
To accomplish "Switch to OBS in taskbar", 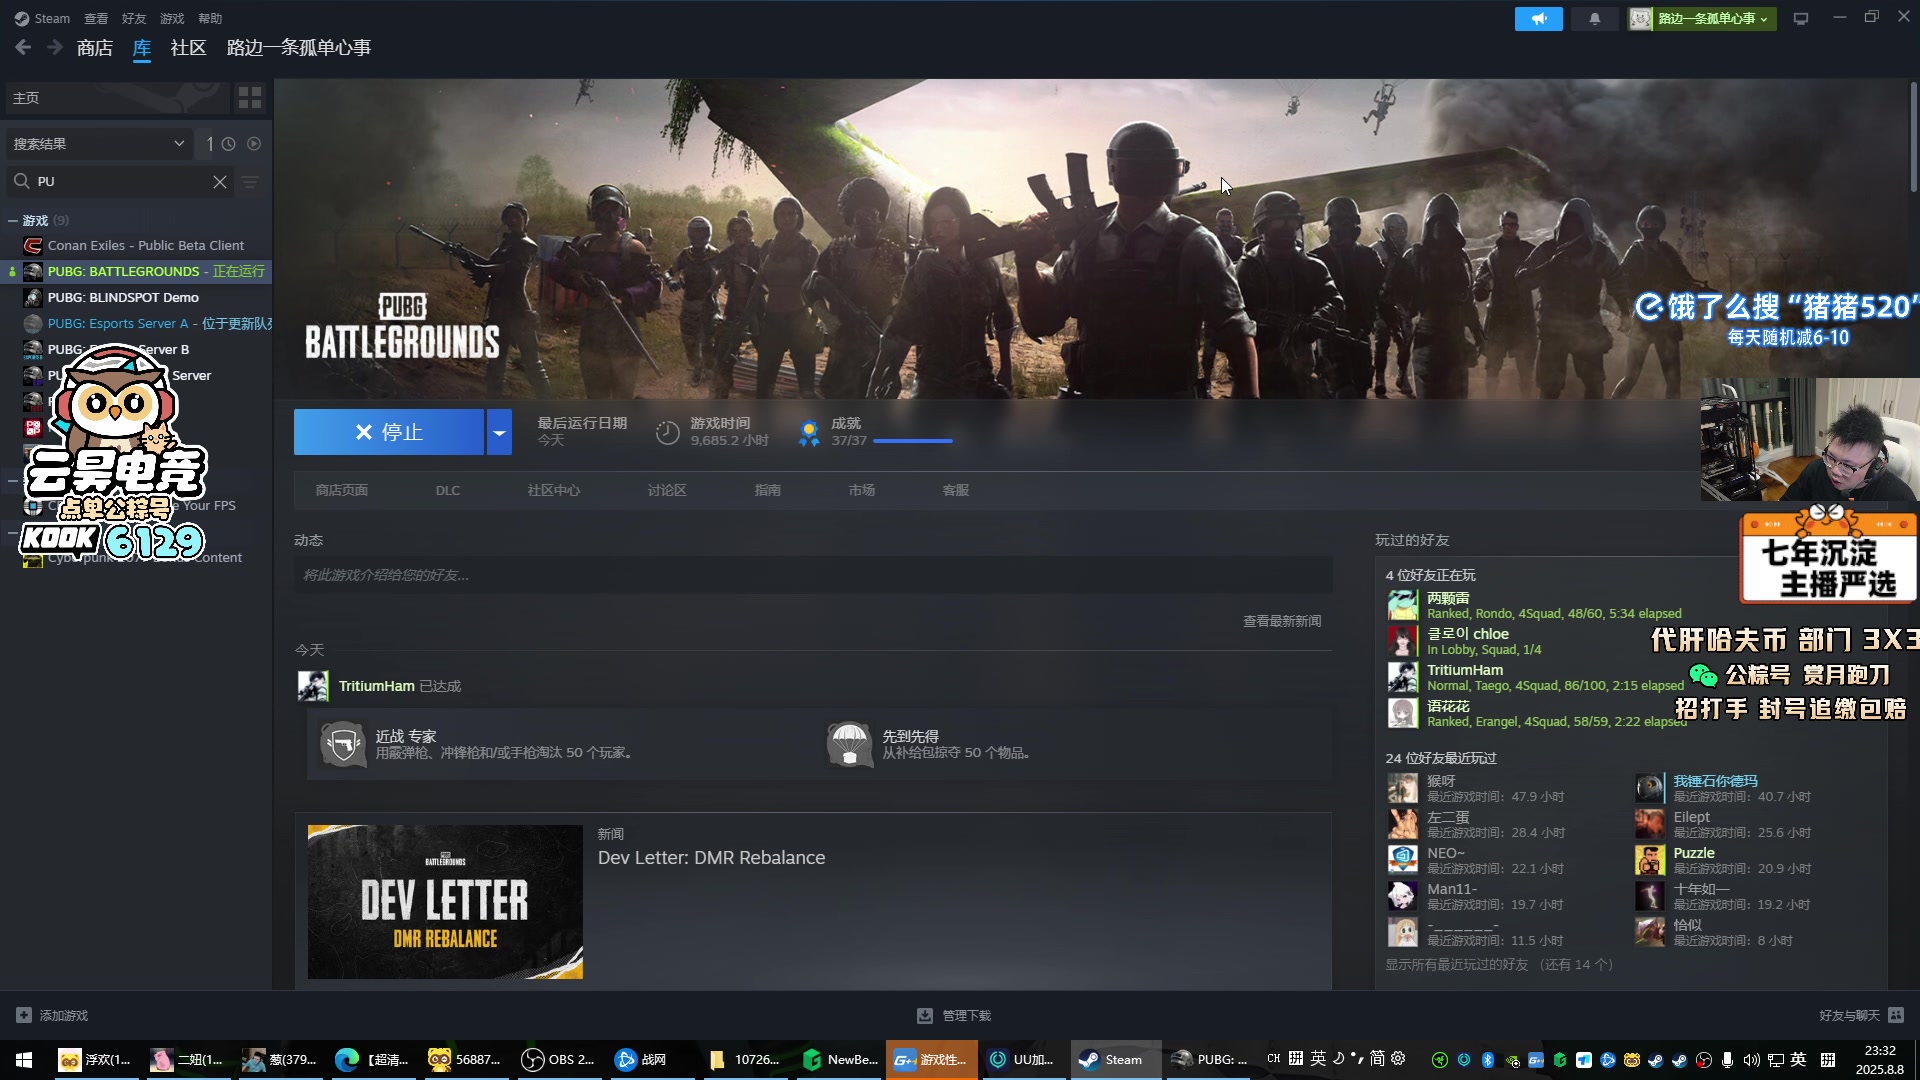I will [559, 1060].
